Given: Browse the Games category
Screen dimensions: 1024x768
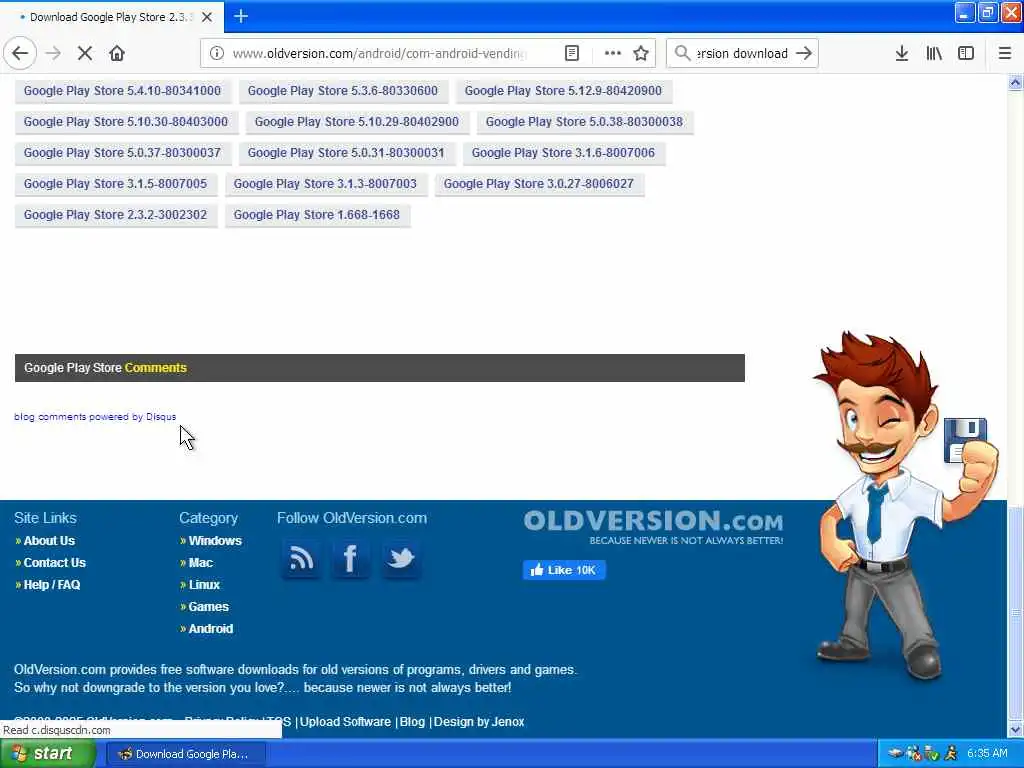Looking at the screenshot, I should coord(208,607).
